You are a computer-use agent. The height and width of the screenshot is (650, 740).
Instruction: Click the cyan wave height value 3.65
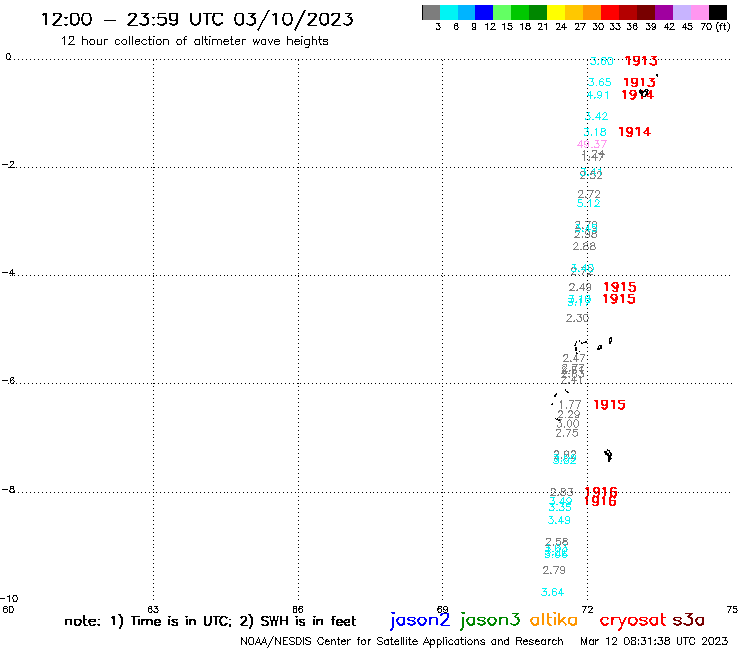pyautogui.click(x=600, y=82)
